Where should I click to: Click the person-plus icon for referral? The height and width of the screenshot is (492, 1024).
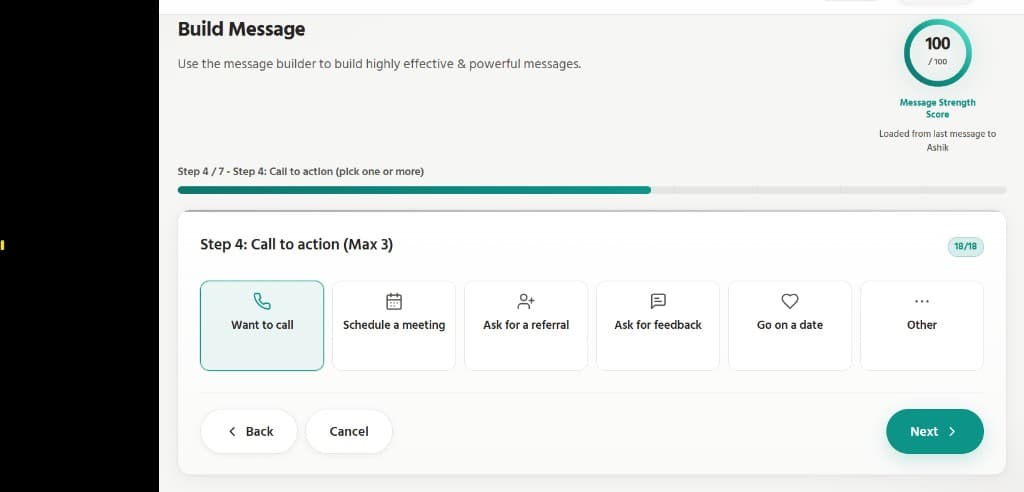pyautogui.click(x=526, y=300)
